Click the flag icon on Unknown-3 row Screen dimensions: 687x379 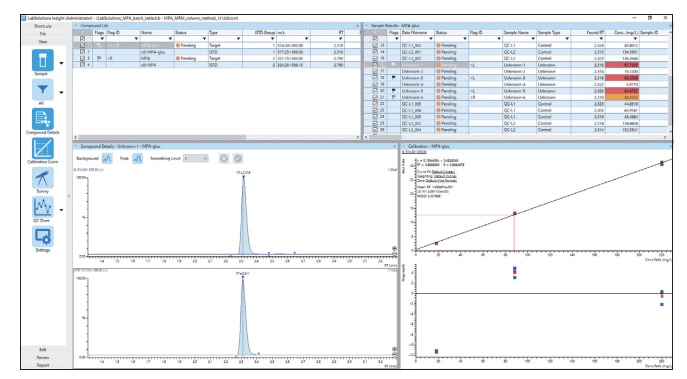(x=393, y=78)
